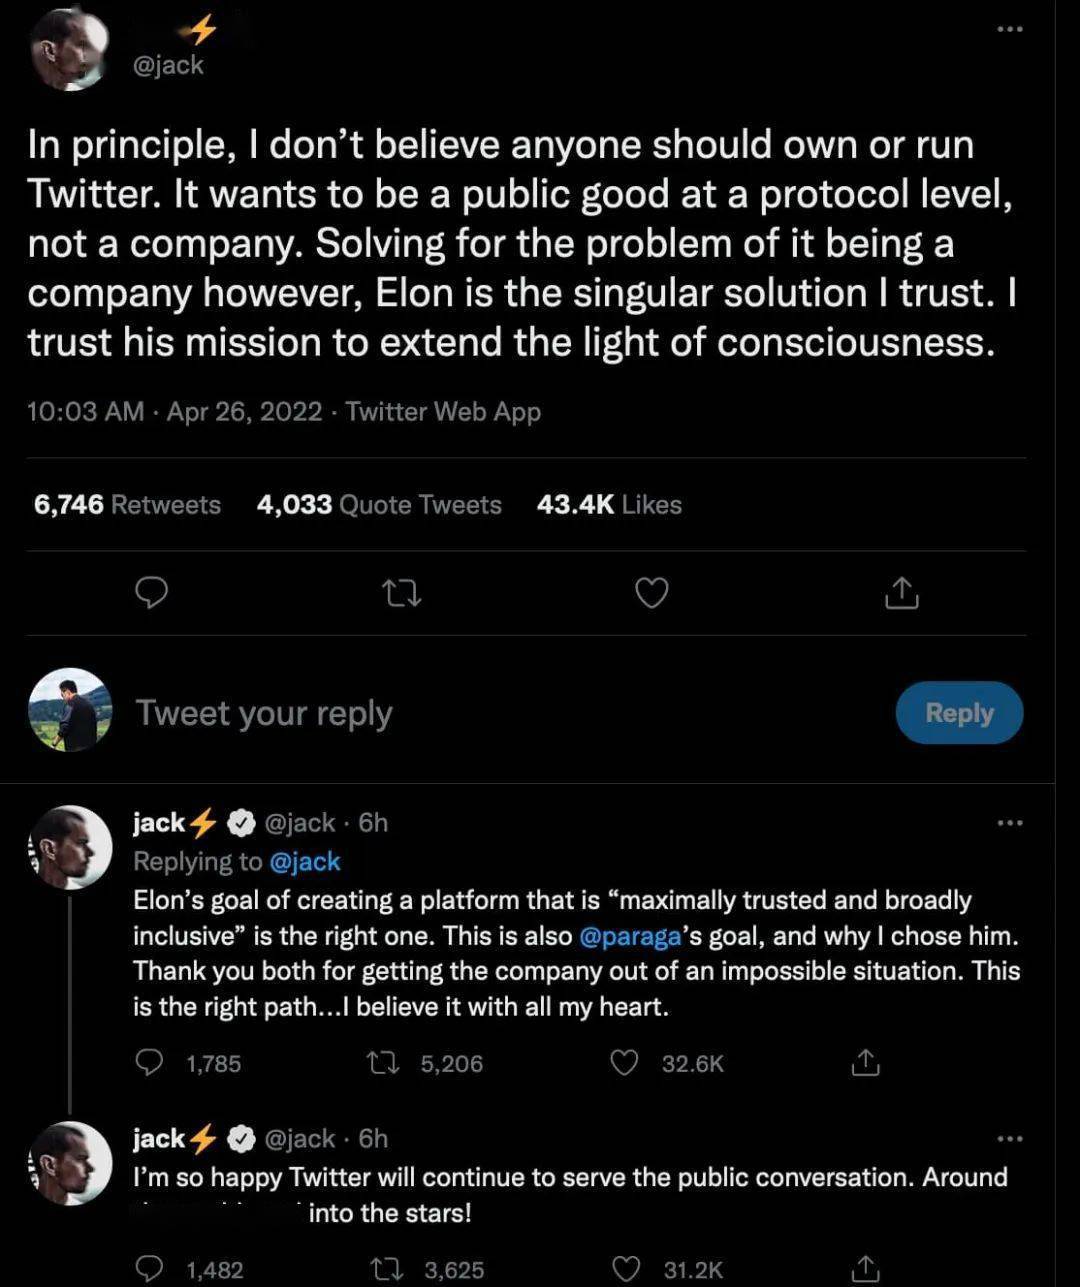Open more options on the main tweet
The height and width of the screenshot is (1287, 1080).
pyautogui.click(x=1010, y=30)
